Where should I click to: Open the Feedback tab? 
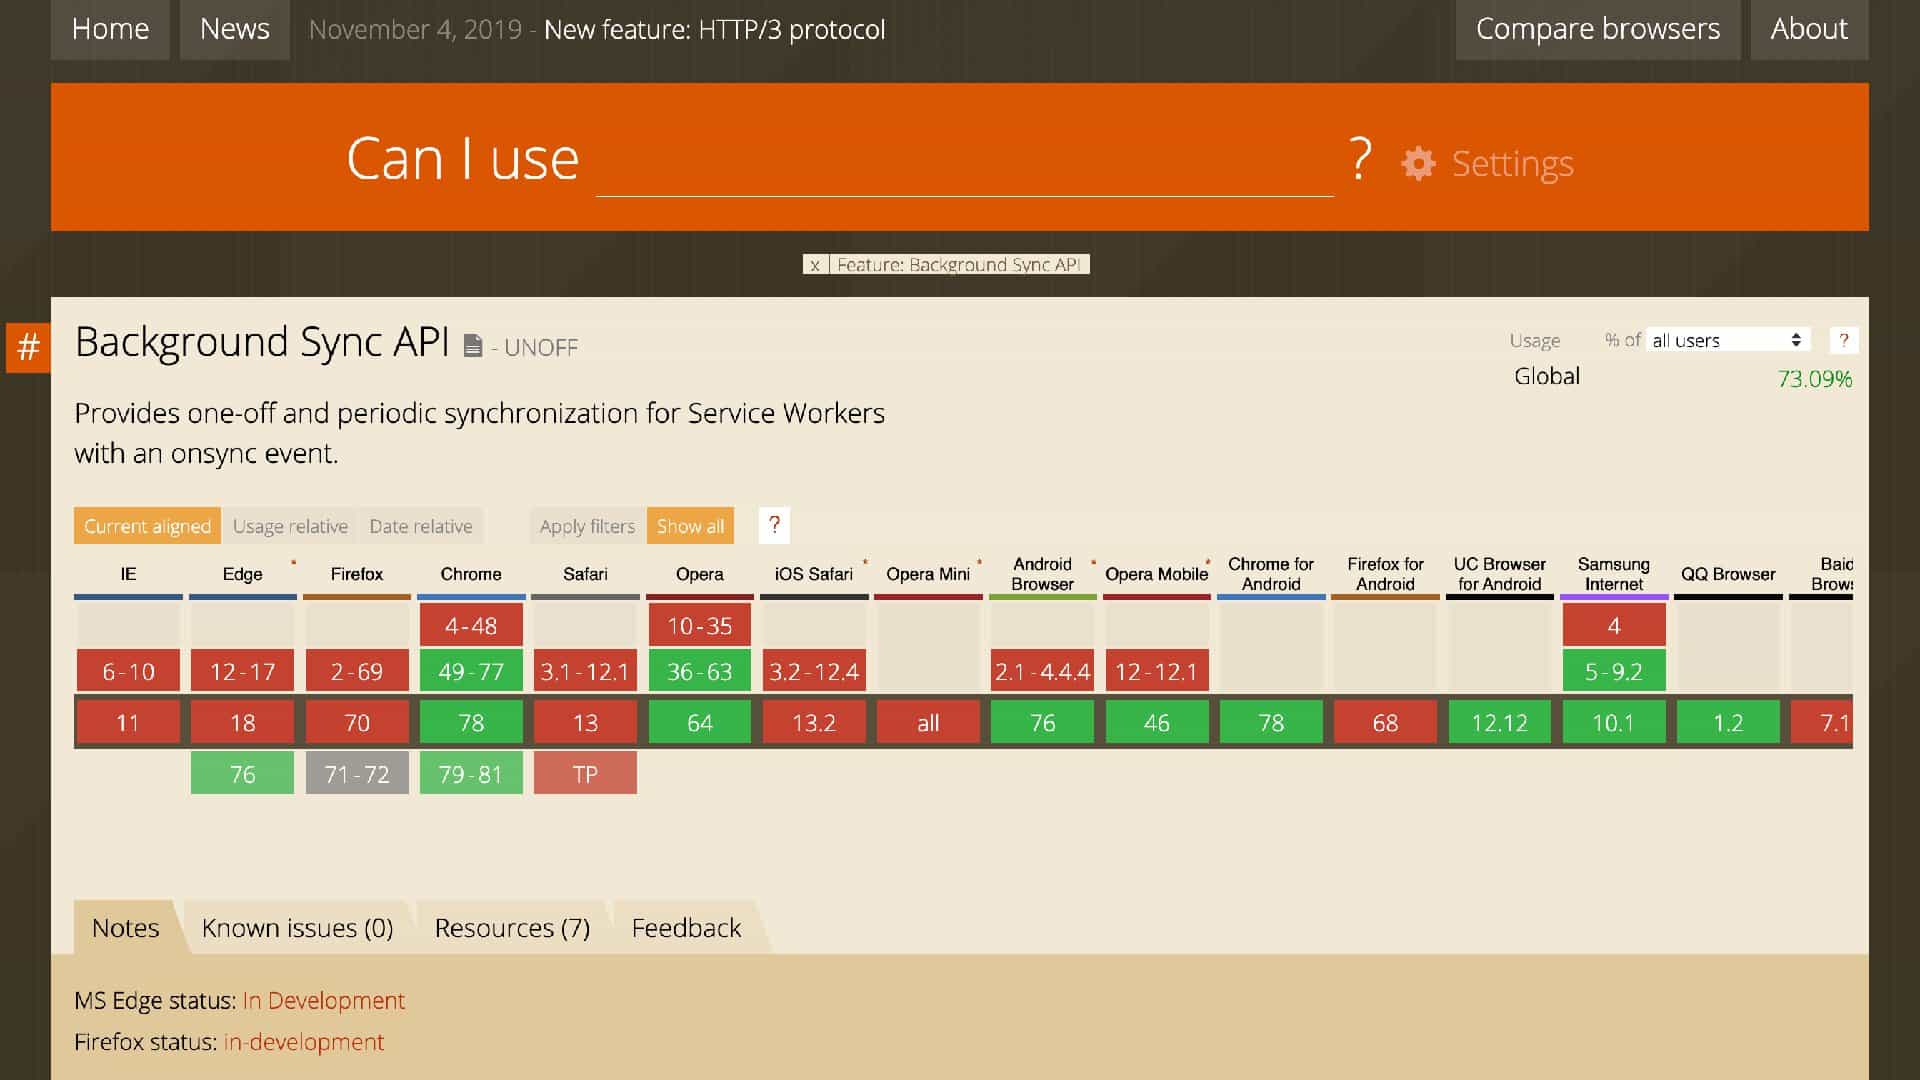686,928
